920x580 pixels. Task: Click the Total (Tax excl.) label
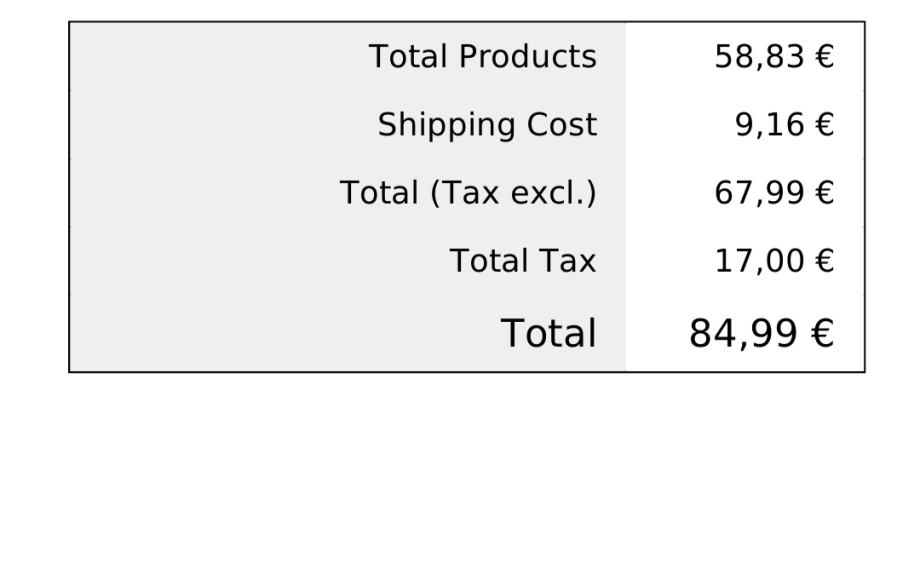click(468, 192)
